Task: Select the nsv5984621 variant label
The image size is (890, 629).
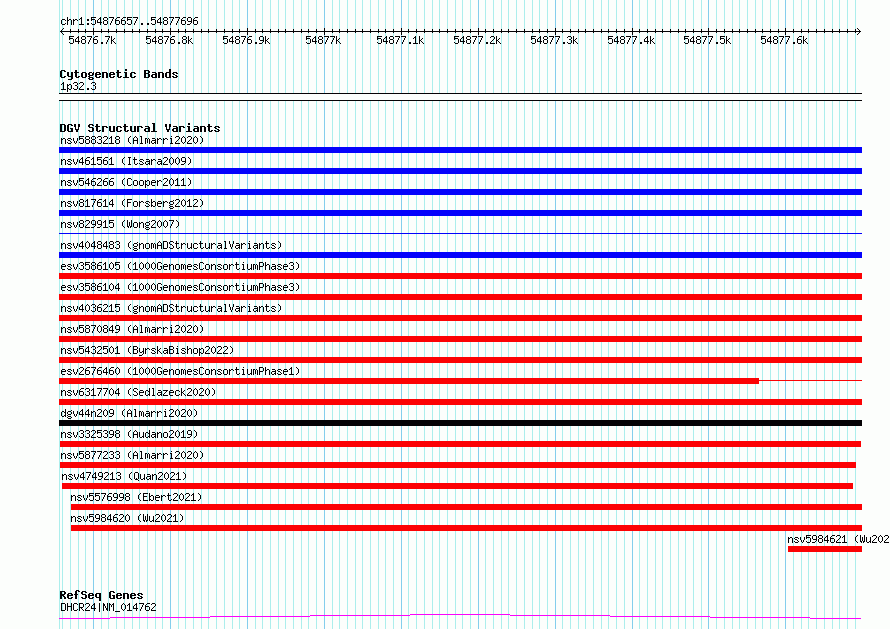Action: point(838,539)
